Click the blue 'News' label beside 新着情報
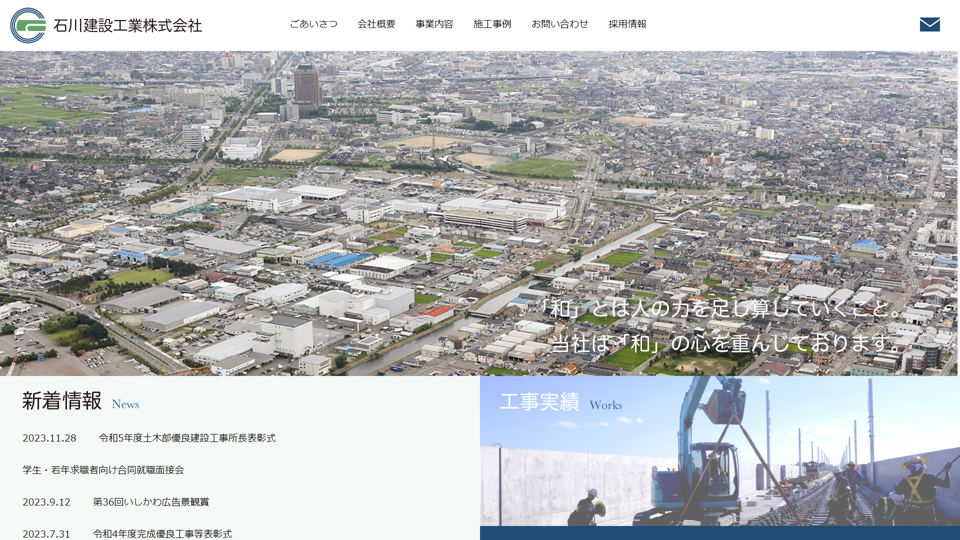Image resolution: width=960 pixels, height=540 pixels. point(126,405)
